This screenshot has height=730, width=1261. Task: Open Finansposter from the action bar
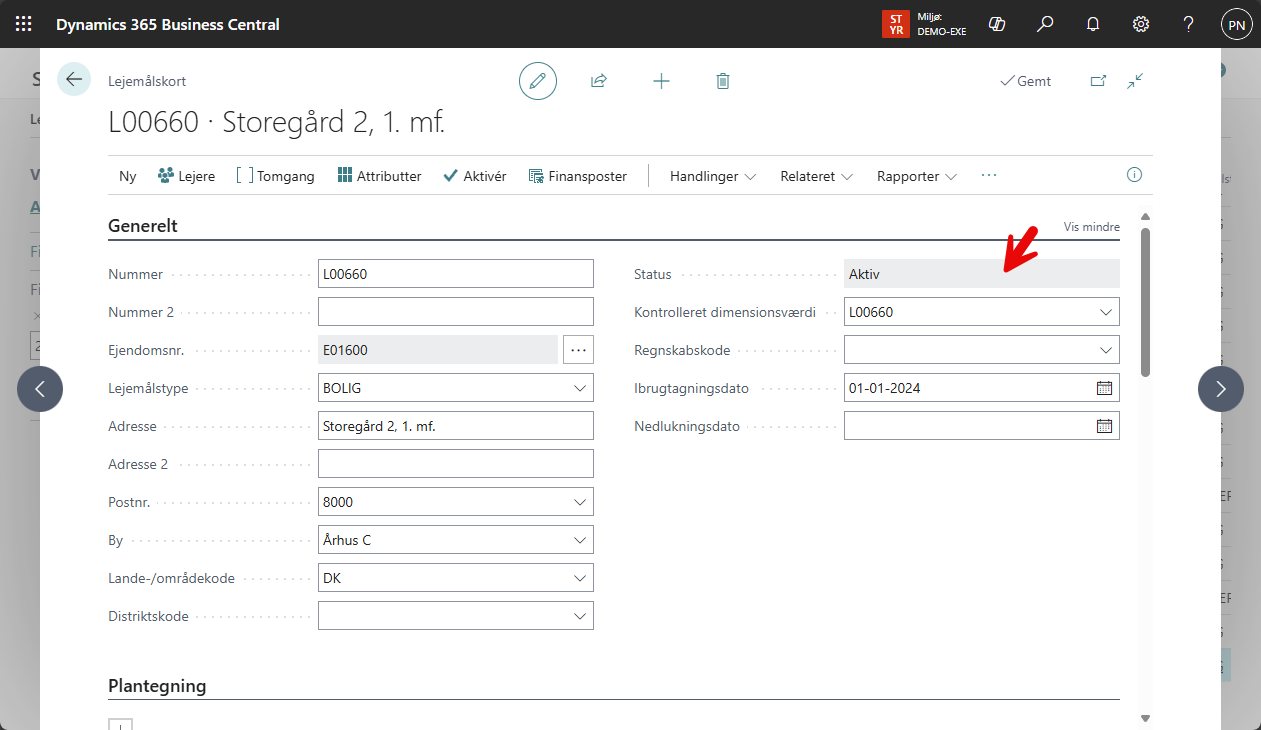click(577, 176)
